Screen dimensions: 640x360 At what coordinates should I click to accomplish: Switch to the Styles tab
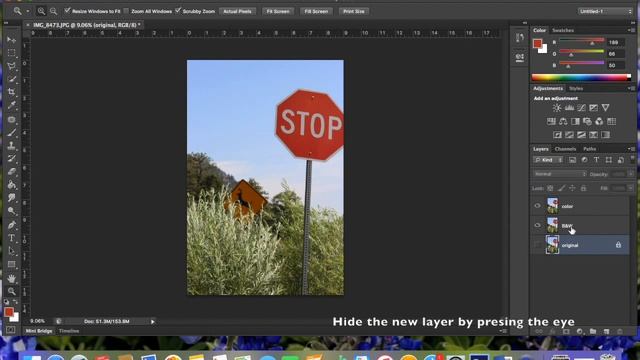[x=576, y=89]
